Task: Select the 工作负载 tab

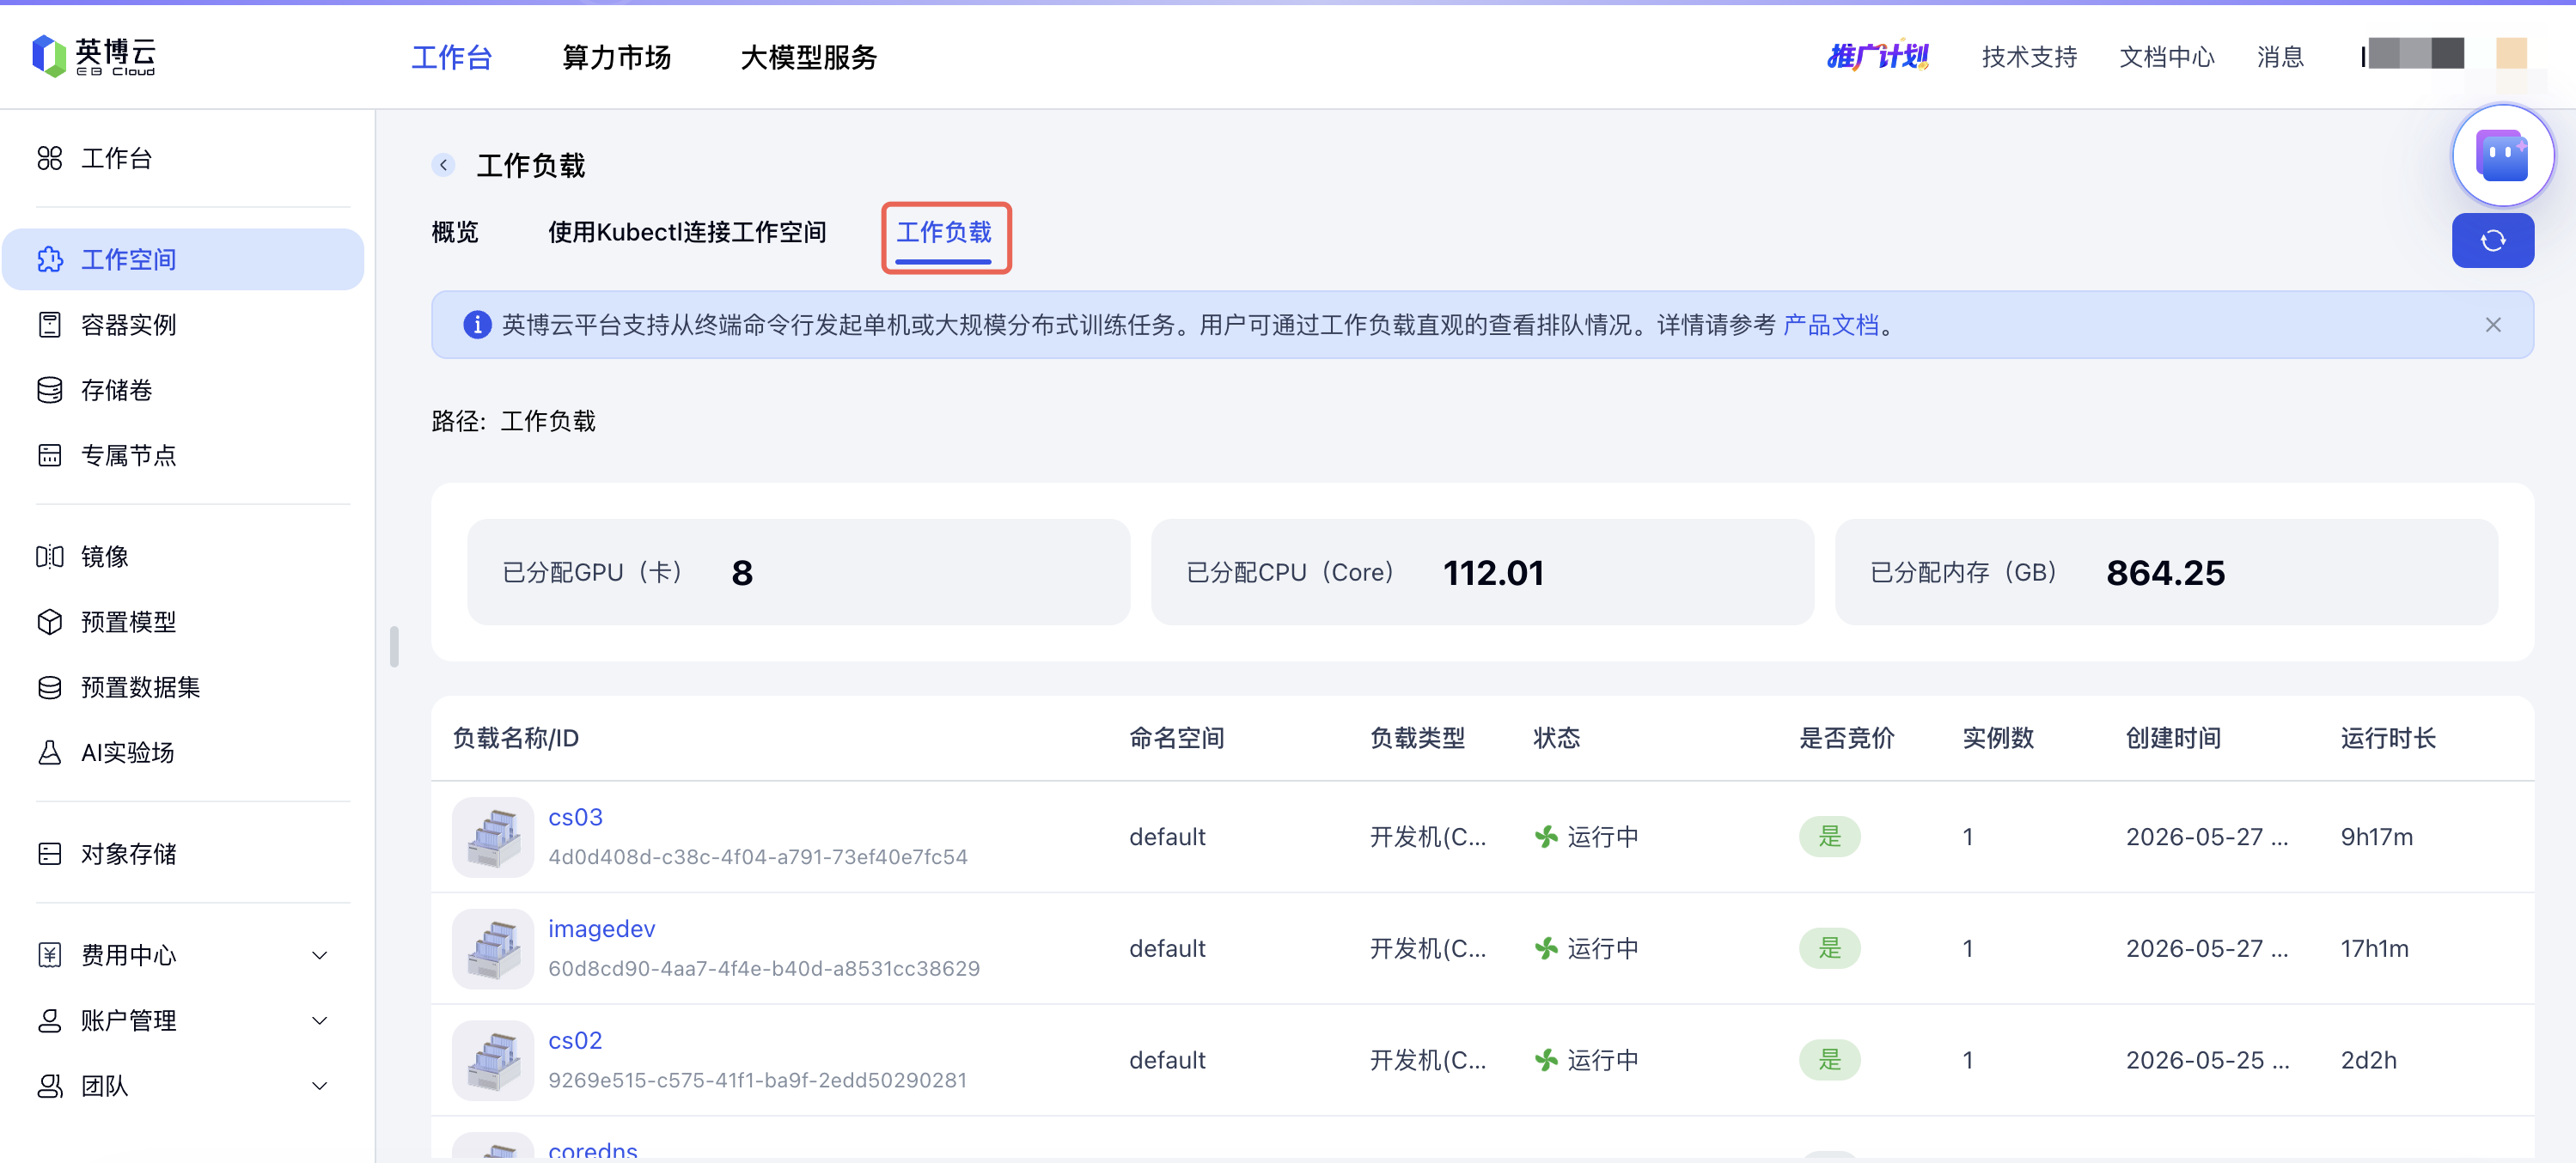Action: tap(944, 233)
